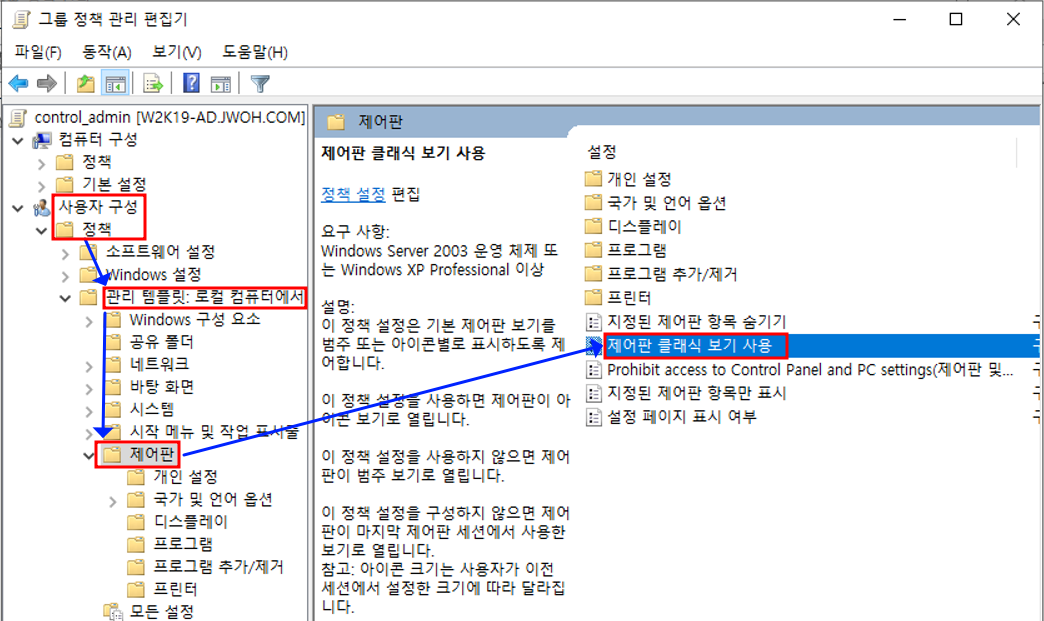Screen dimensions: 1044x621
Task: Expand 국가 및 언어 옵션 in tree
Action: pos(113,501)
